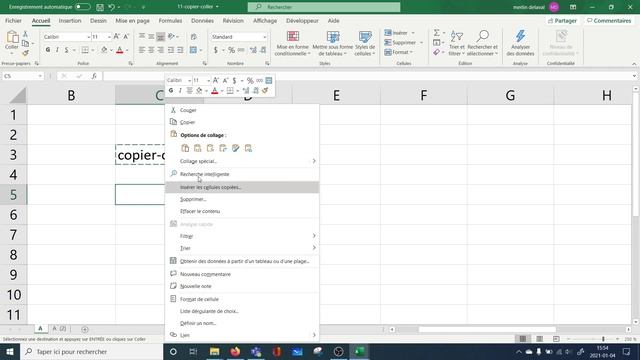
Task: Choose Insérer les cellules copiées
Action: pos(242,187)
